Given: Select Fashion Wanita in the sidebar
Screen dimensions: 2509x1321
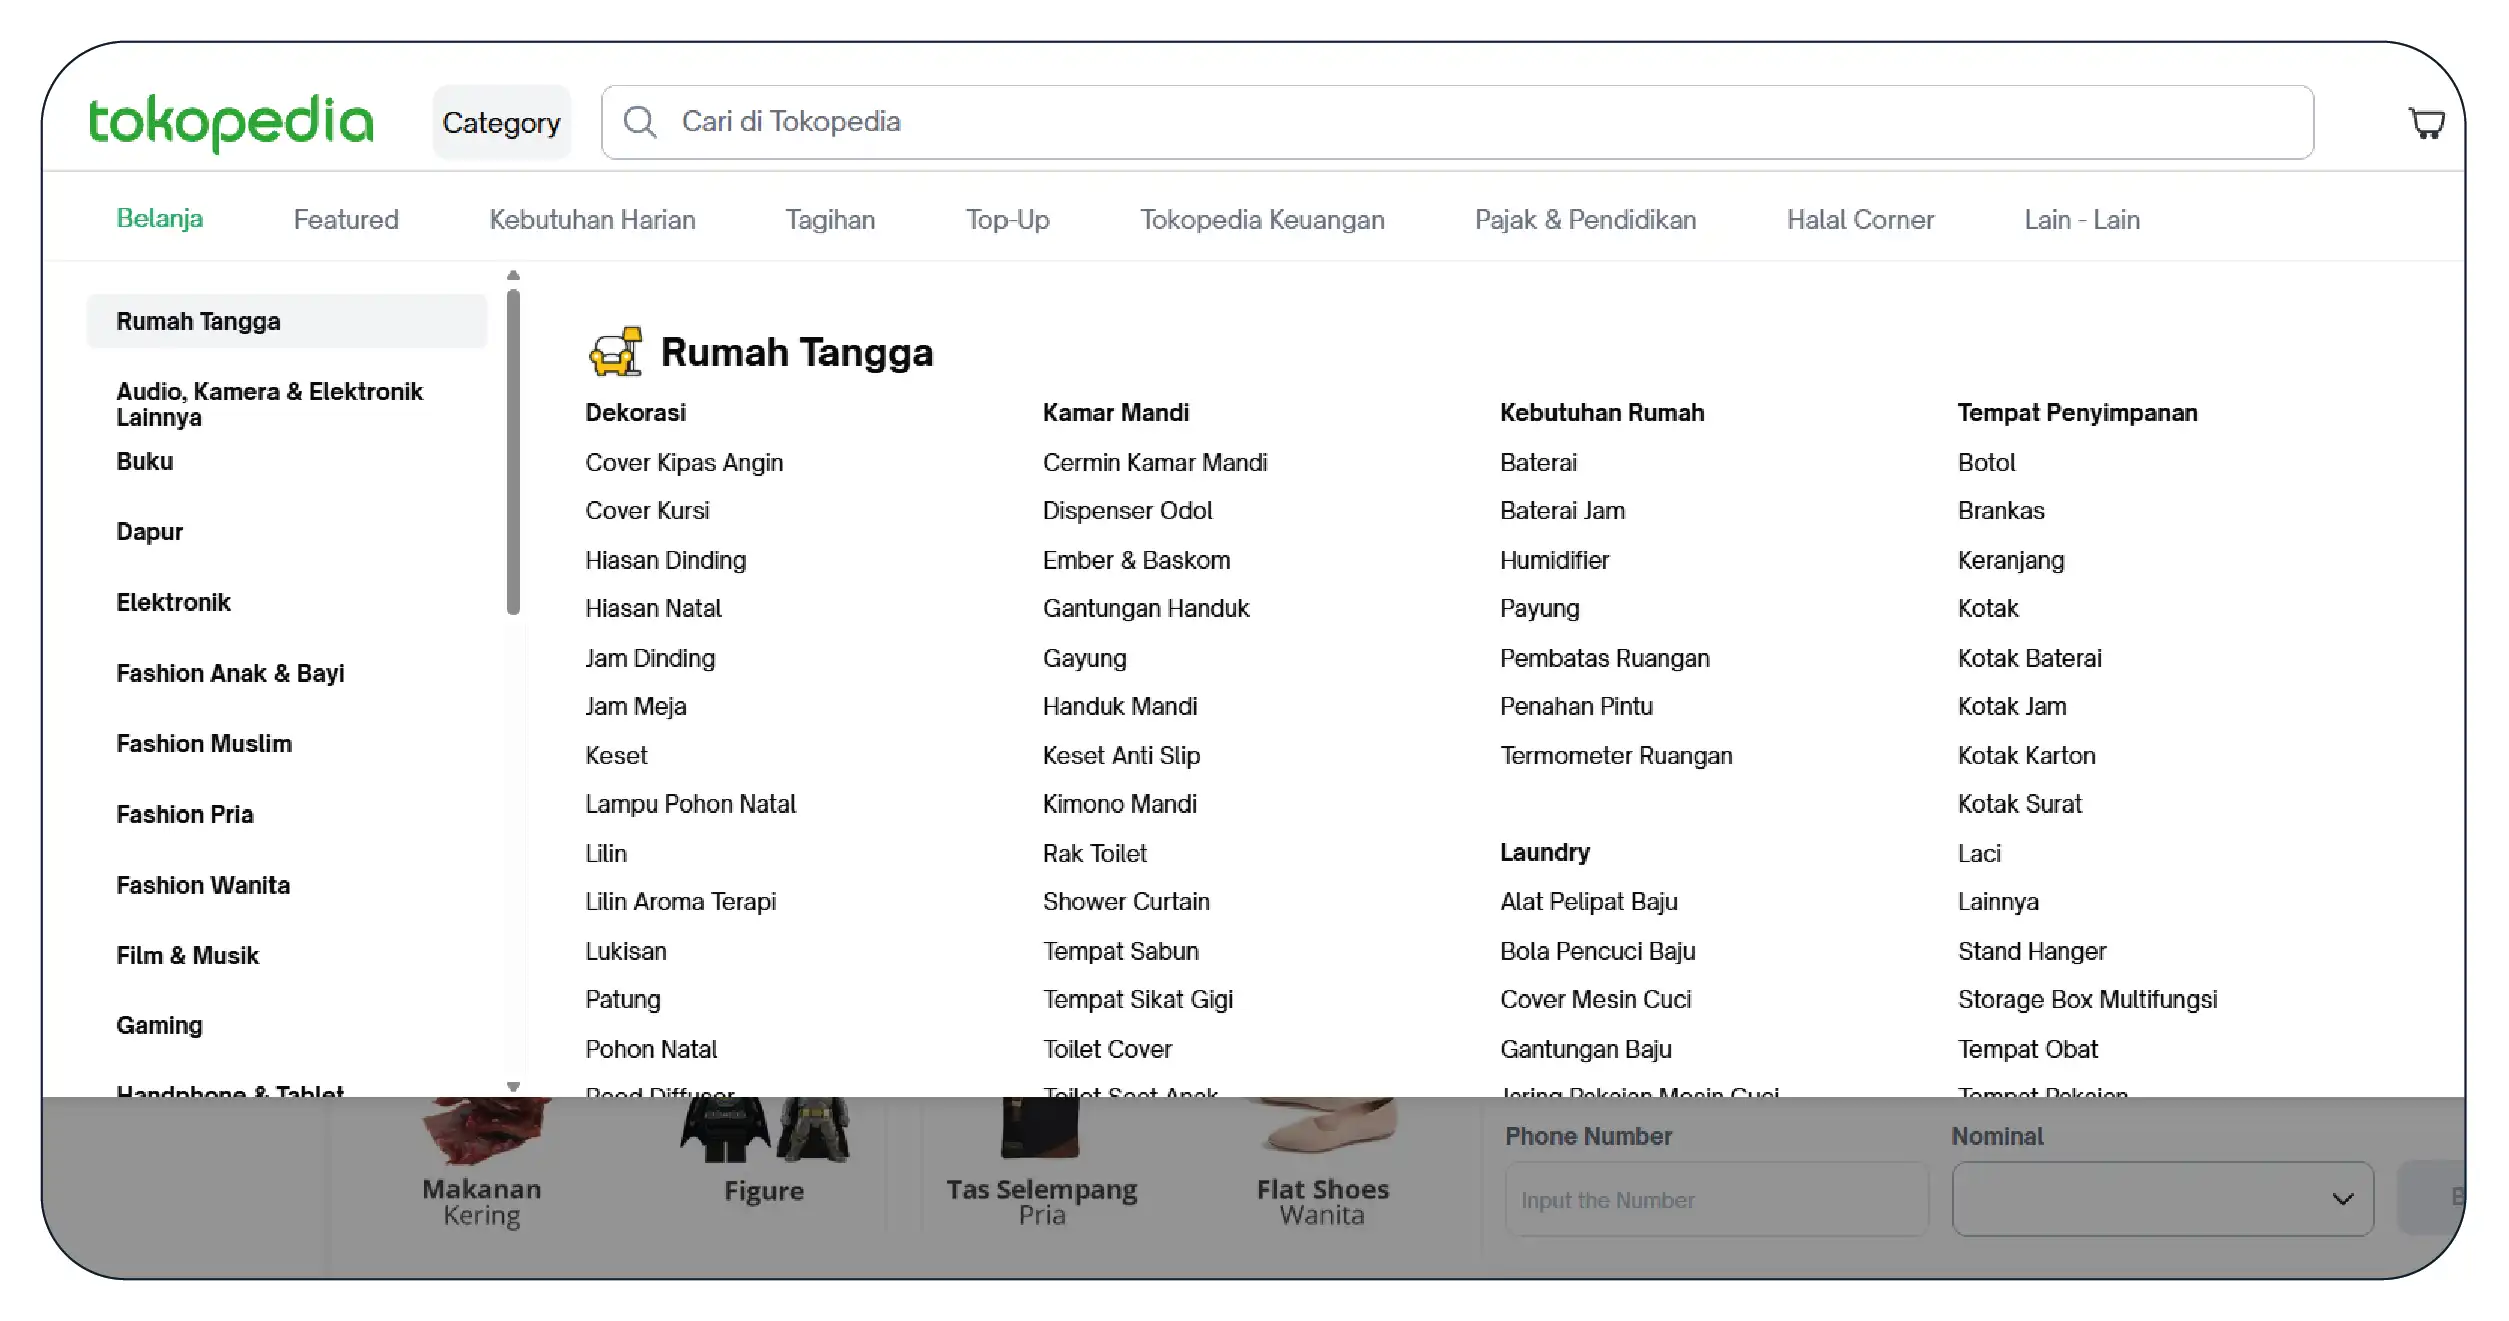Looking at the screenshot, I should point(203,885).
